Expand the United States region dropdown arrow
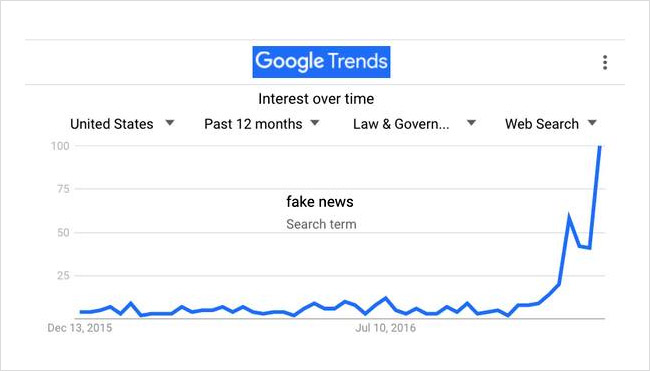 pos(170,123)
